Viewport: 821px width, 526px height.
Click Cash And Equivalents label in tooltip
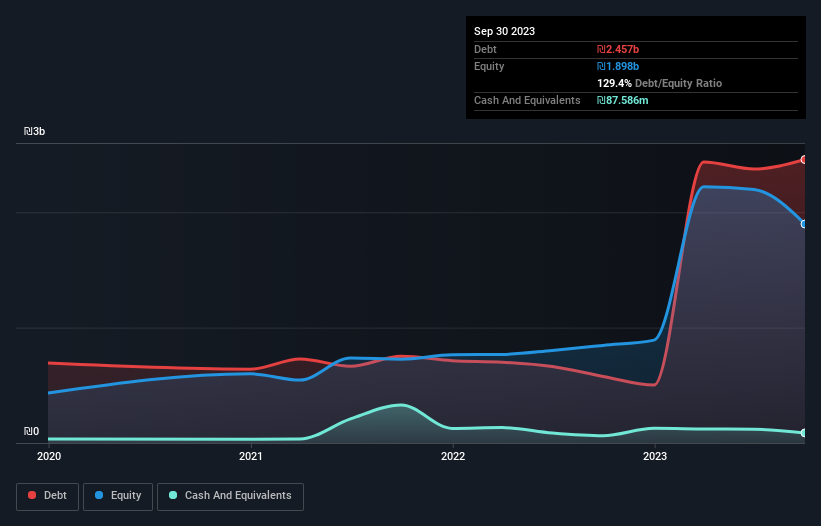pyautogui.click(x=527, y=100)
